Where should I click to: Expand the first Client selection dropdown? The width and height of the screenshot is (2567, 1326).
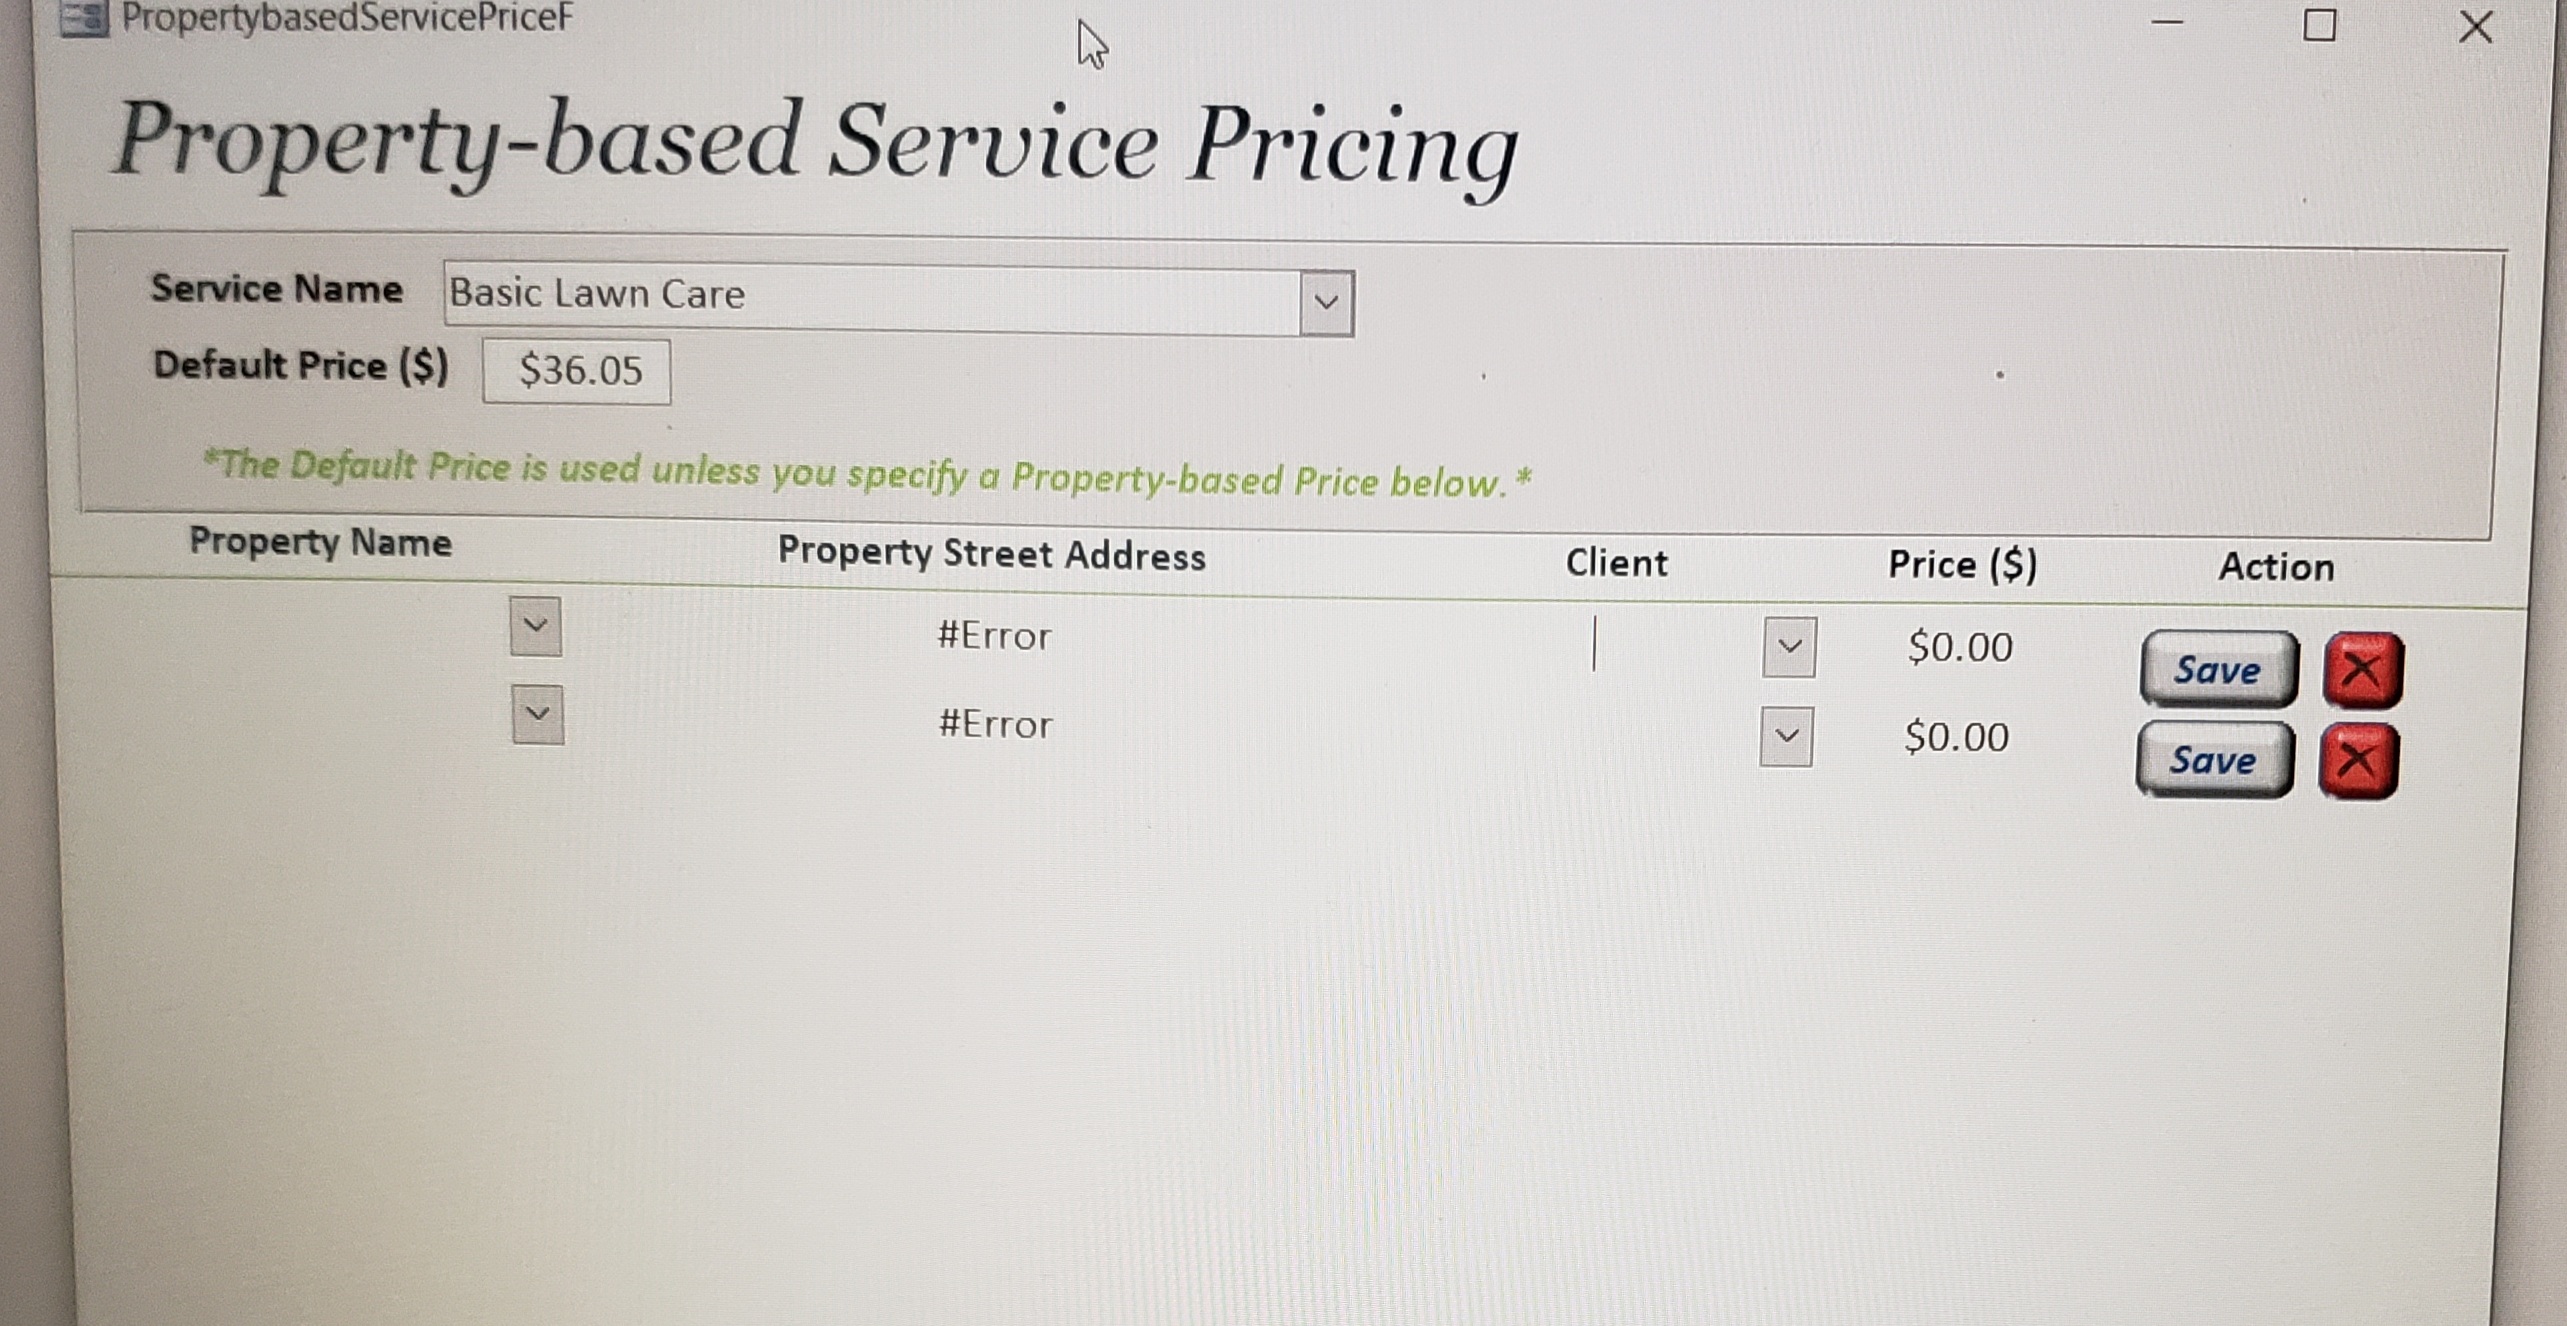pyautogui.click(x=1788, y=648)
